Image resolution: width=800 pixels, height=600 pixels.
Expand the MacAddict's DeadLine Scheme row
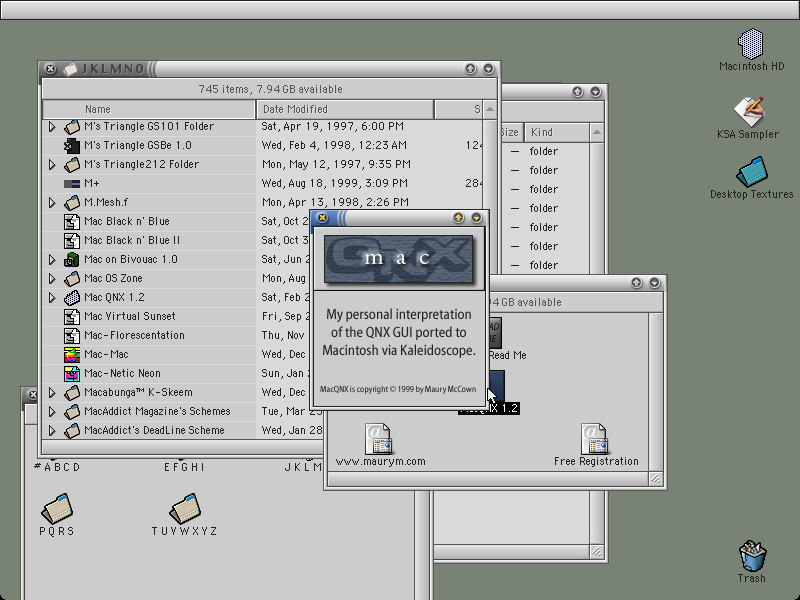coord(52,431)
